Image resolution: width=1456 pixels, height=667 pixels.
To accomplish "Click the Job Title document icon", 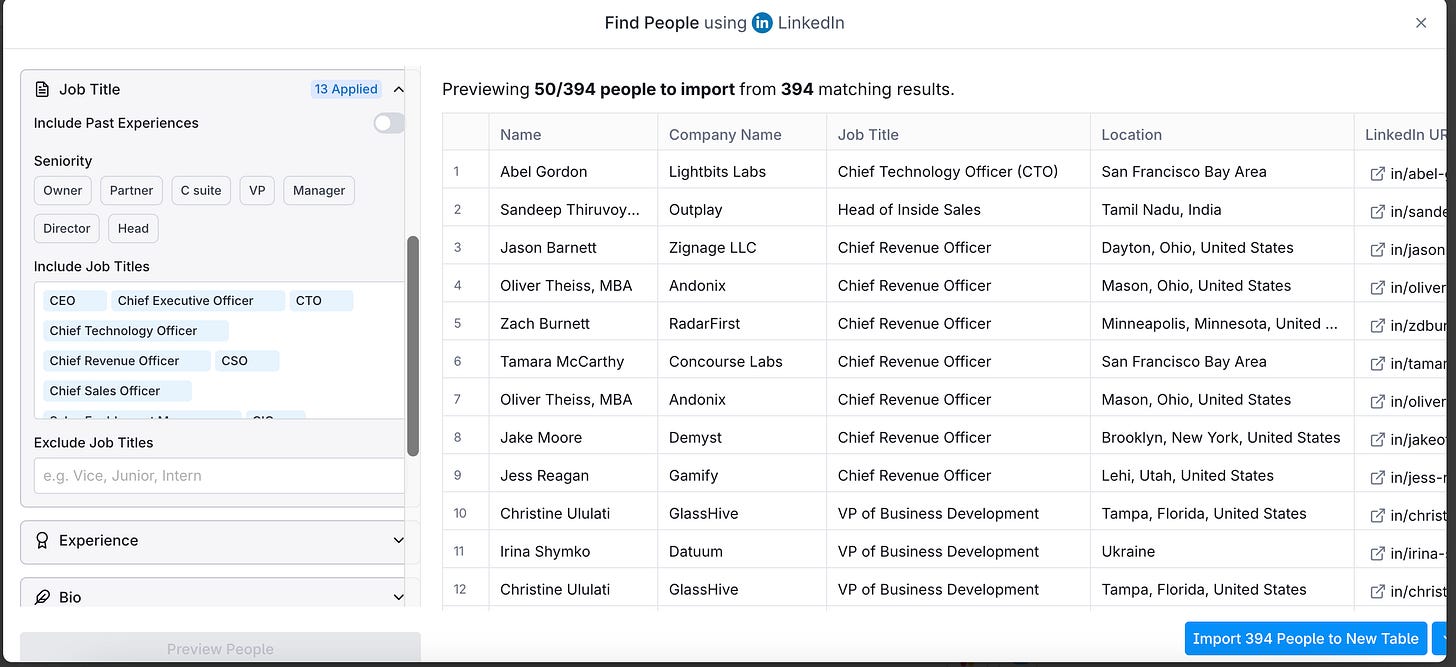I will [42, 89].
